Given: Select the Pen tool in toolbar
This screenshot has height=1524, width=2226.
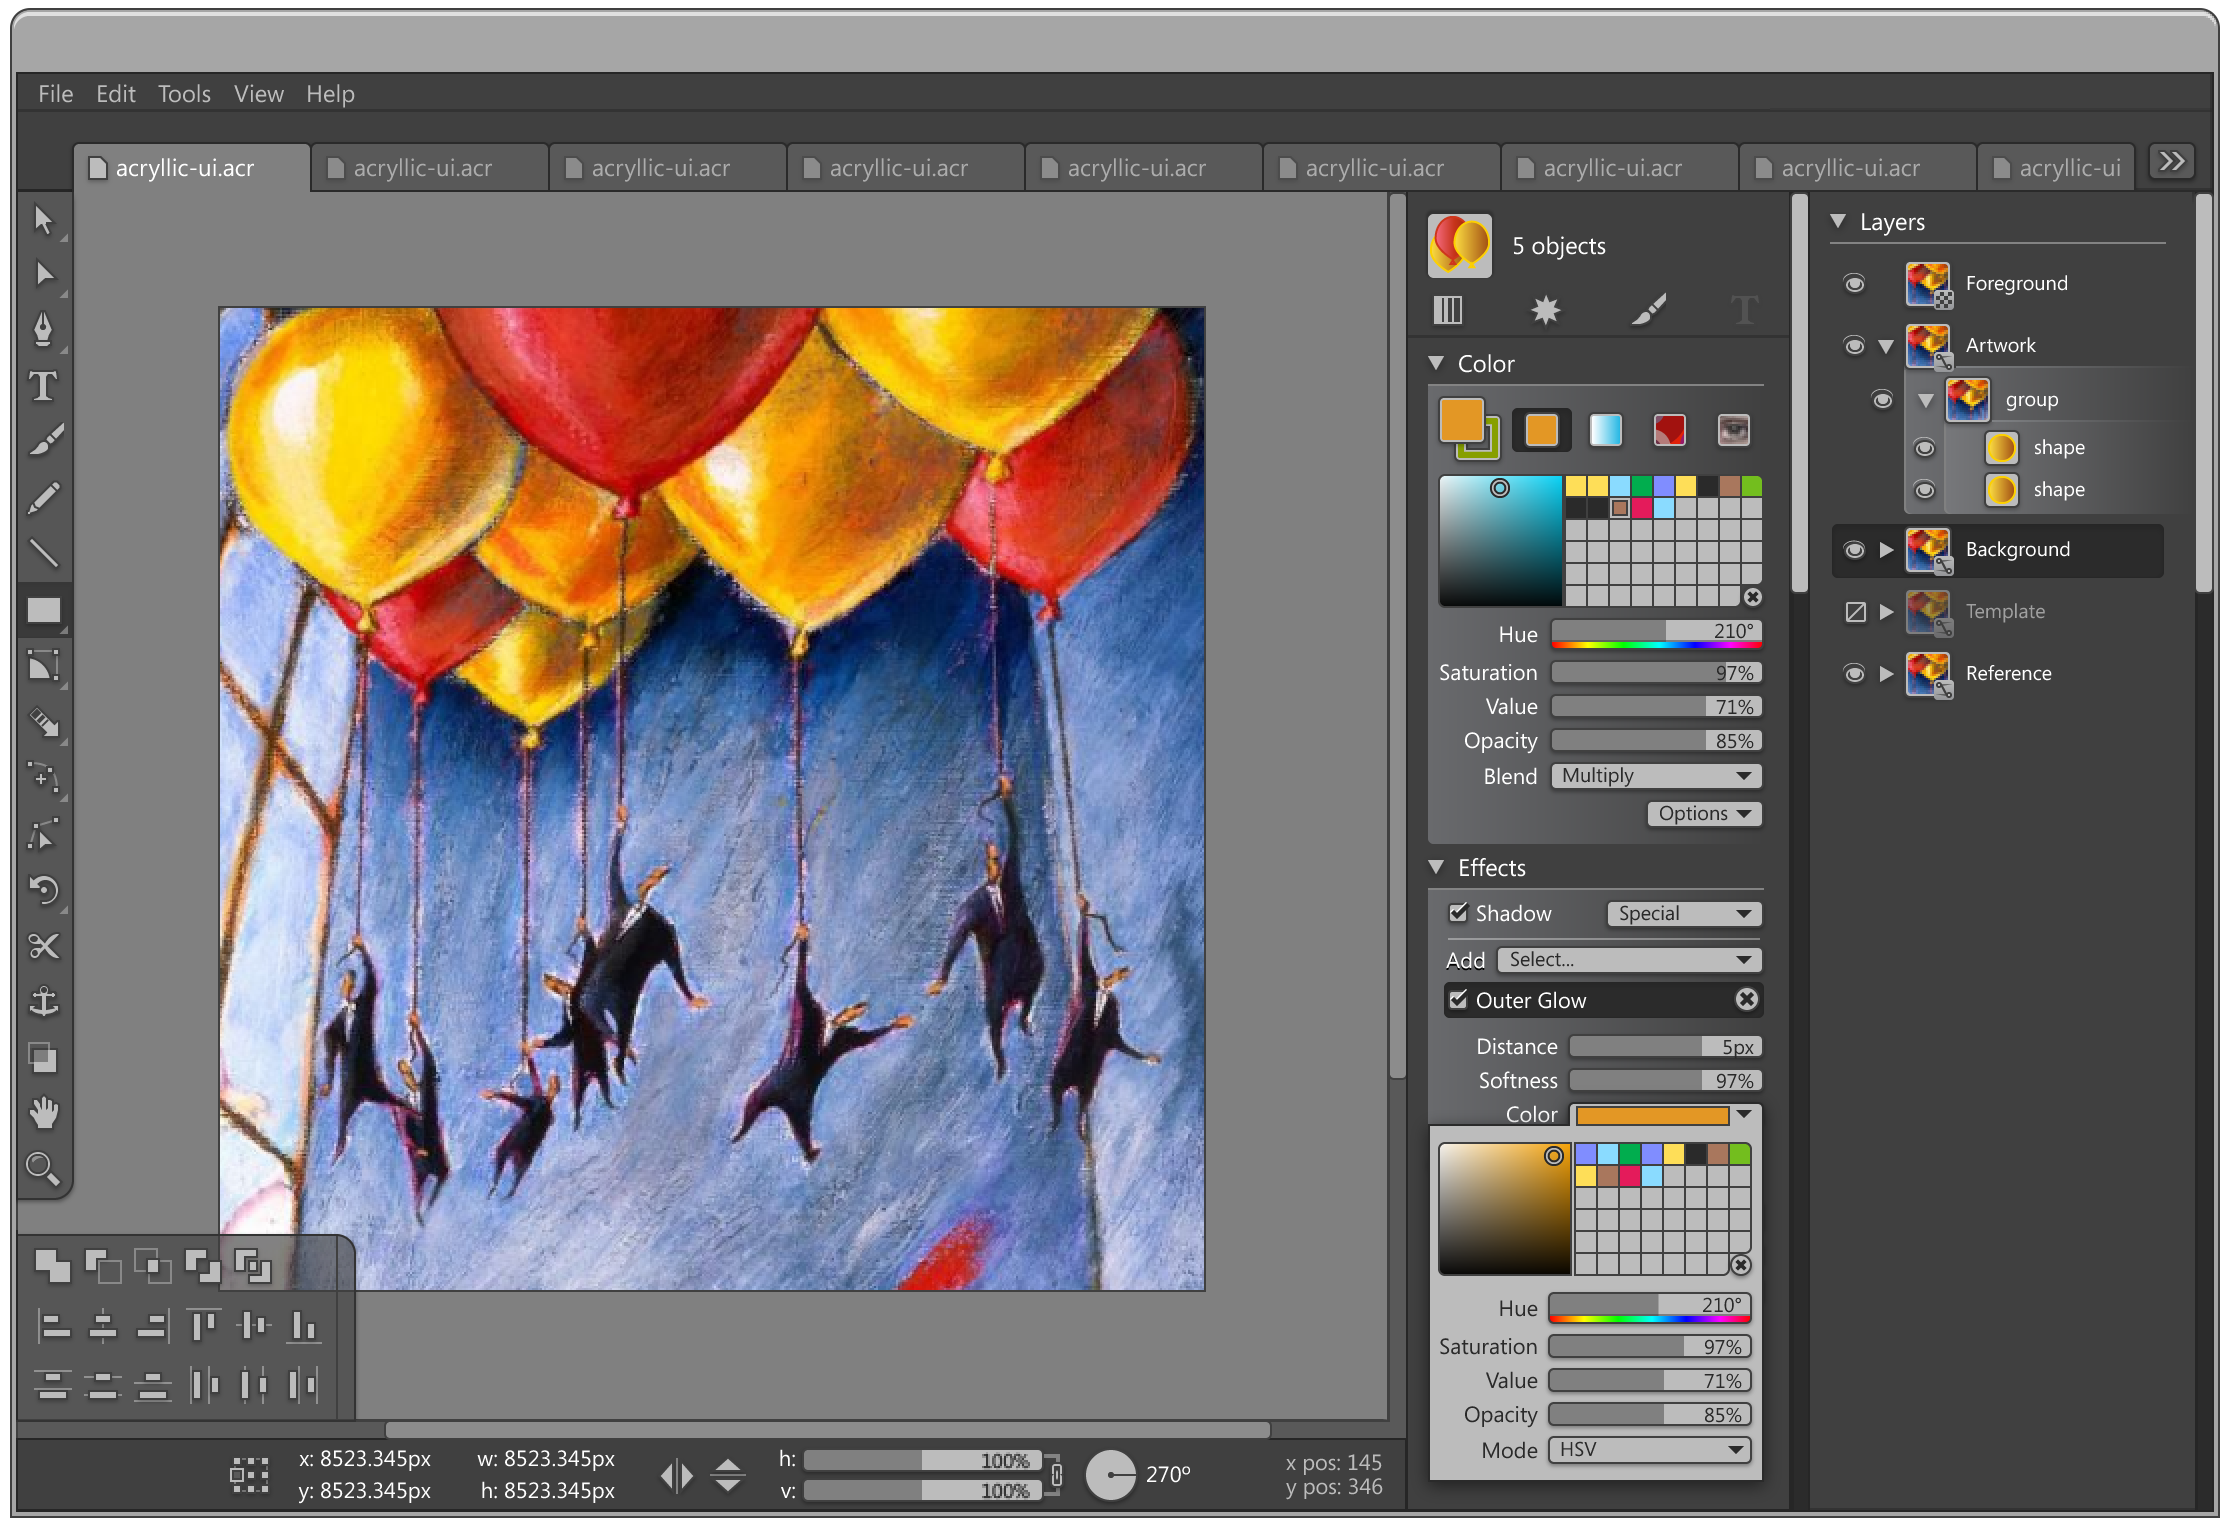Looking at the screenshot, I should tap(43, 329).
